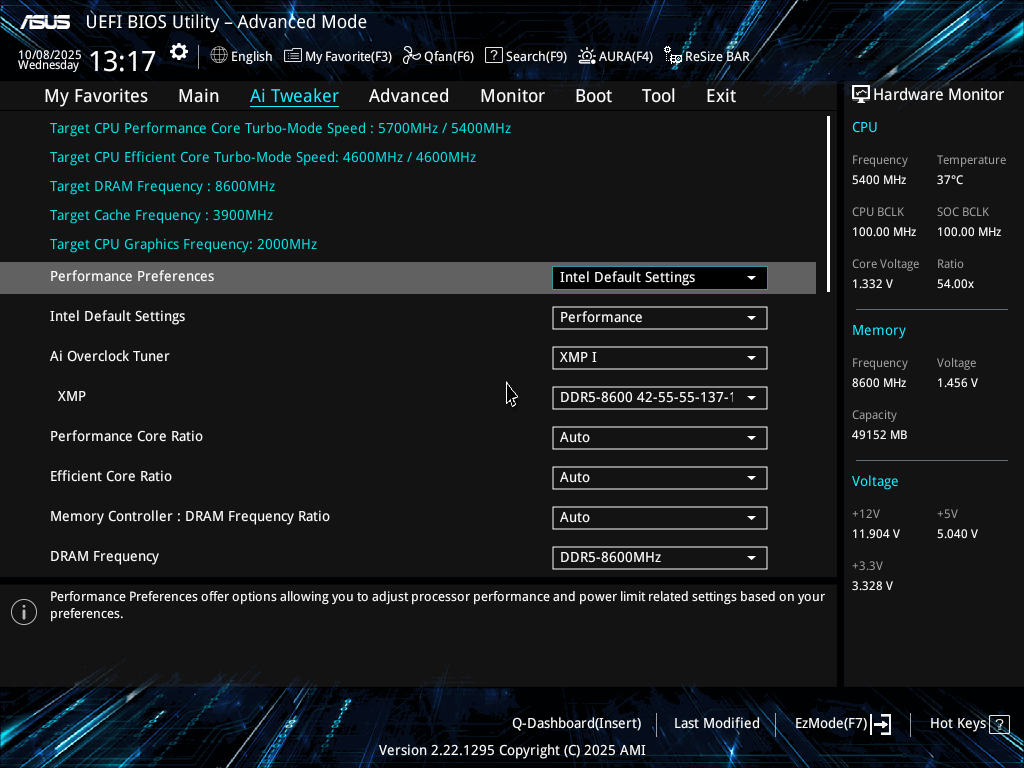Open the XMP profile dropdown
The image size is (1024, 768).
click(659, 398)
